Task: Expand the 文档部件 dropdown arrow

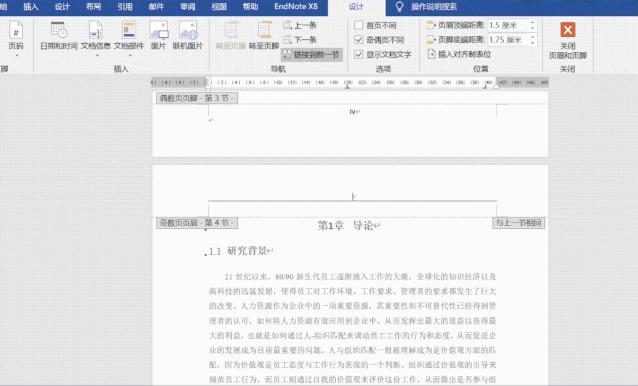Action: [130, 55]
